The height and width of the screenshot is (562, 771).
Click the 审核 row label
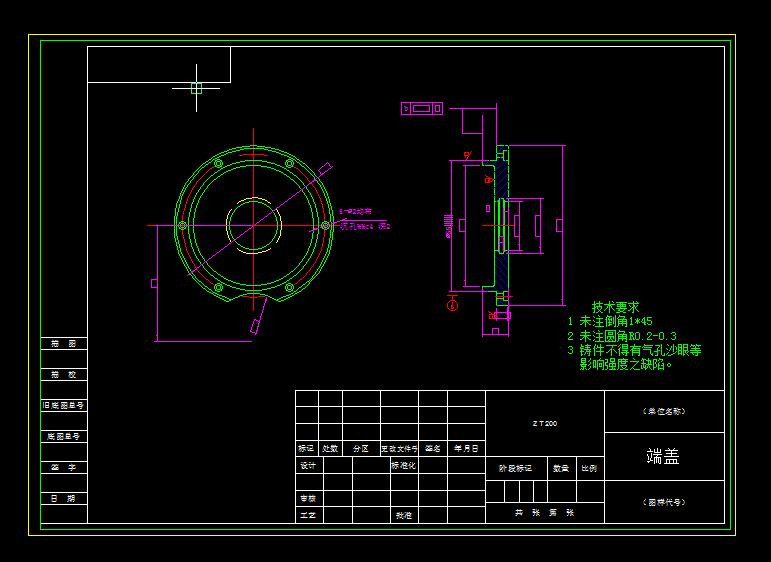pyautogui.click(x=308, y=499)
